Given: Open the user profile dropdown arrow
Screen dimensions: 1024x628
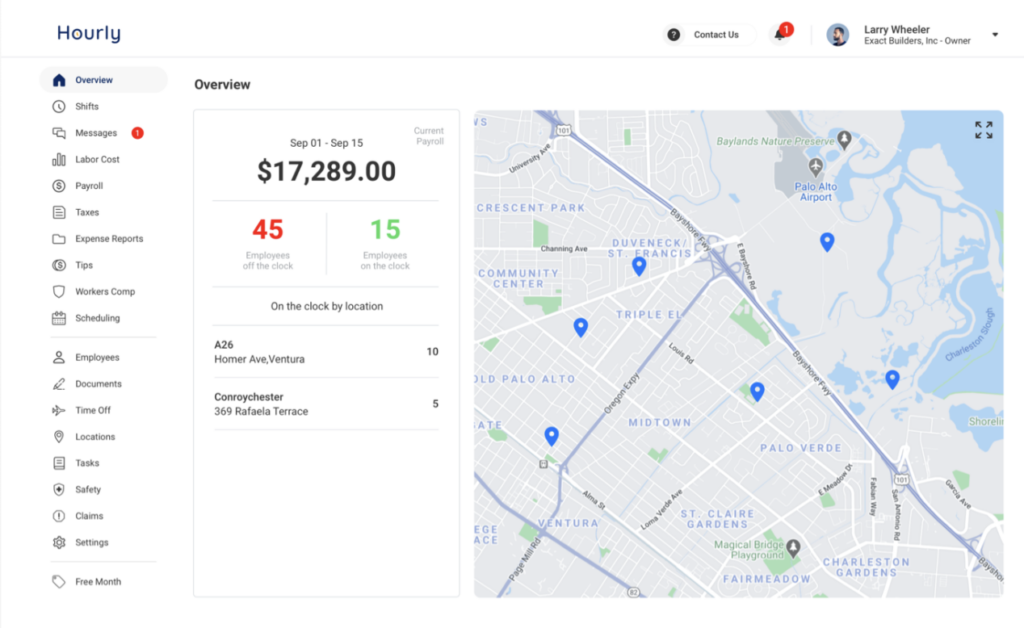Looking at the screenshot, I should pyautogui.click(x=995, y=34).
